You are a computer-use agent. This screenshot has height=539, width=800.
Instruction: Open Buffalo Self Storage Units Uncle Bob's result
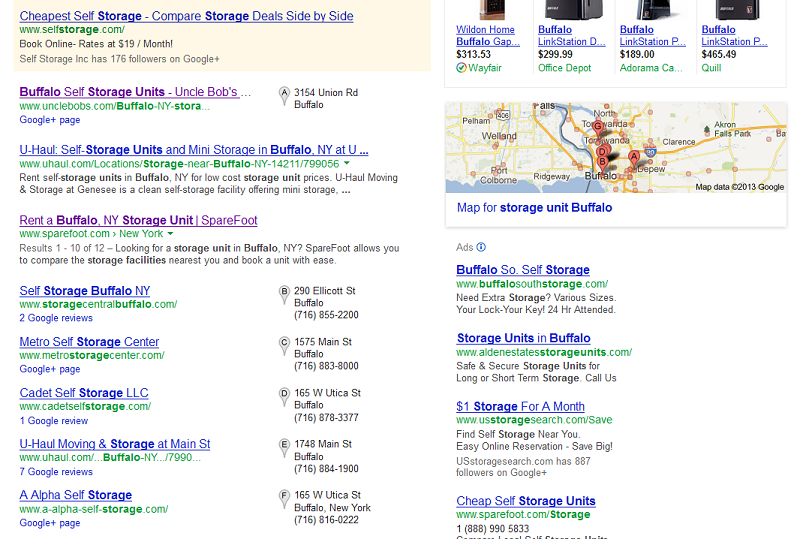[135, 92]
